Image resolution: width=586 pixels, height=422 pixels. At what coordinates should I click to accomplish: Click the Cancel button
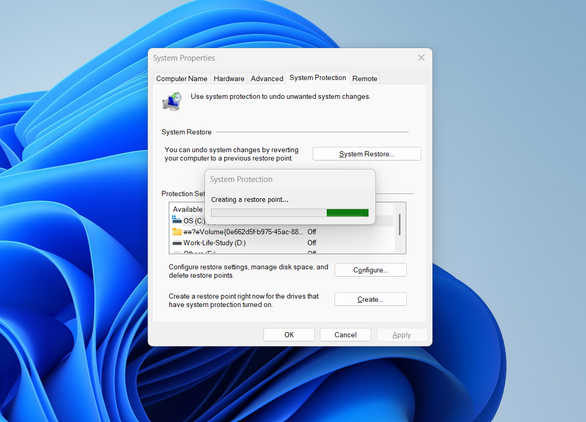click(x=345, y=335)
